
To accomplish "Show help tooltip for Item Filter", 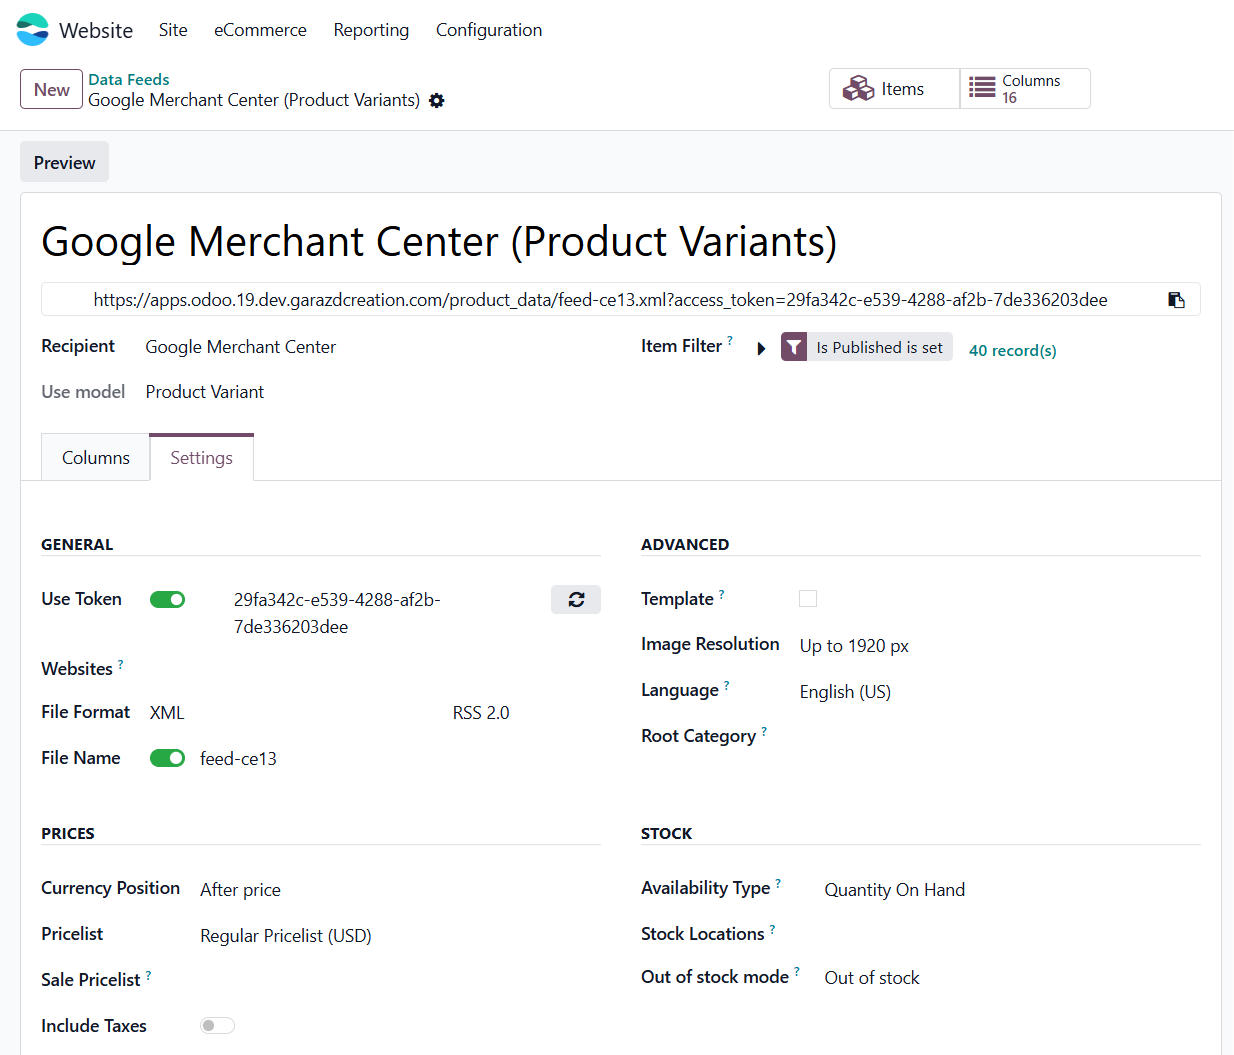I will (x=730, y=341).
